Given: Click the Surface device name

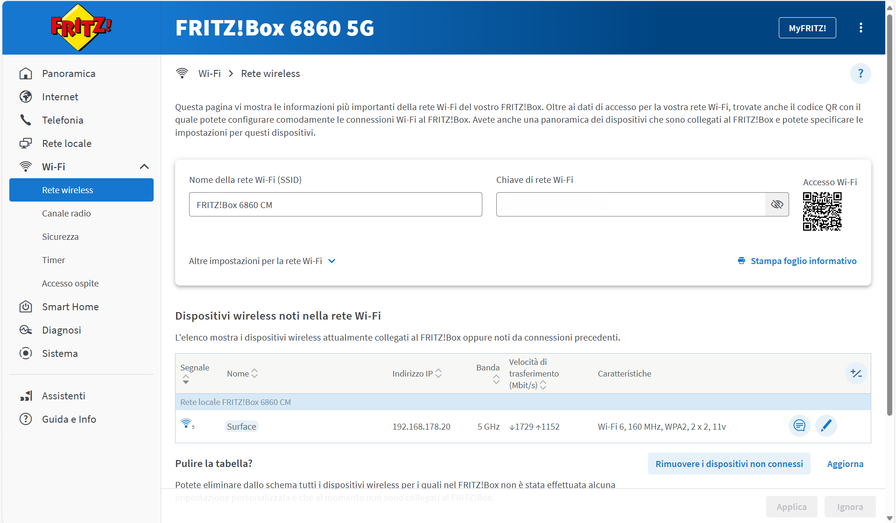Looking at the screenshot, I should tap(241, 426).
